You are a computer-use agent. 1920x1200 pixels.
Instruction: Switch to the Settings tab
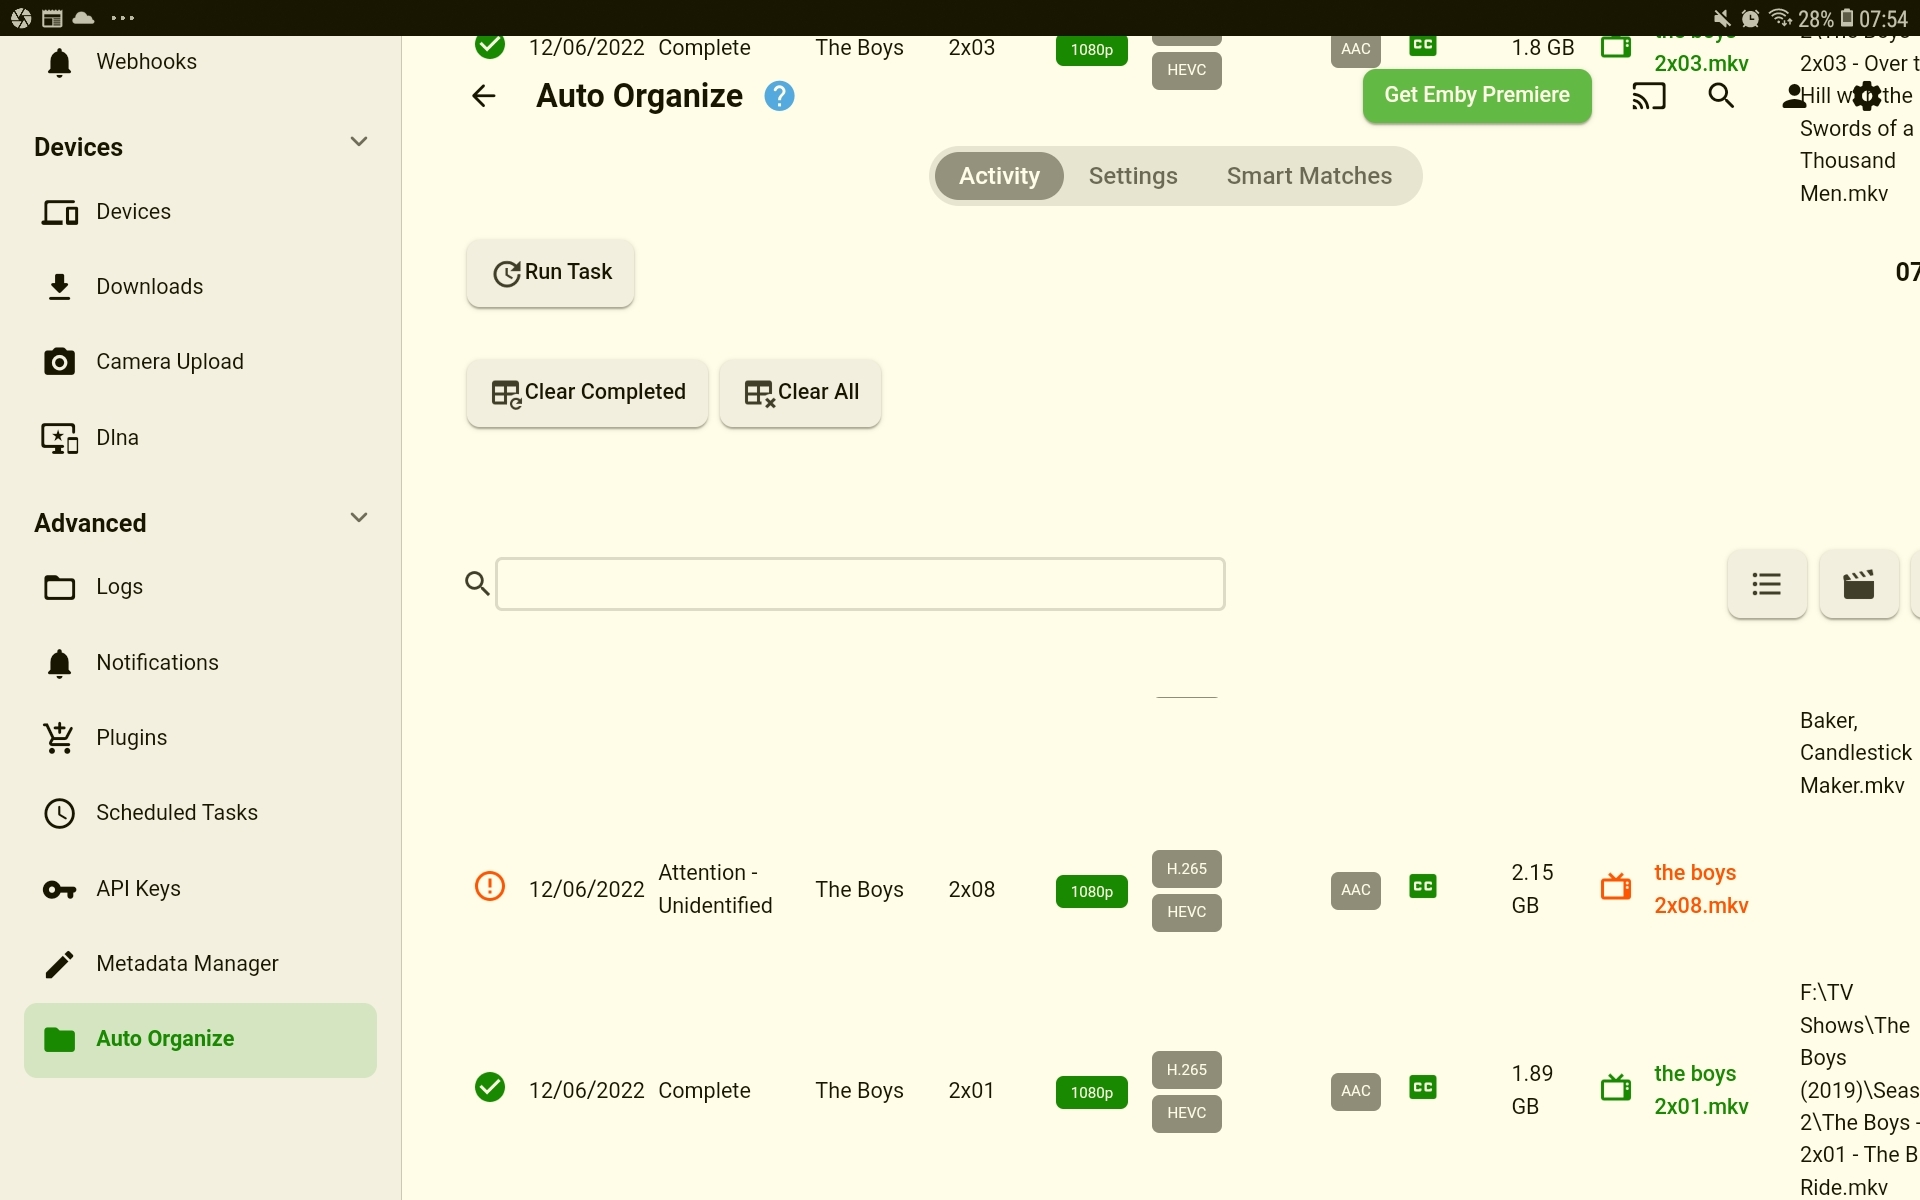click(1132, 176)
